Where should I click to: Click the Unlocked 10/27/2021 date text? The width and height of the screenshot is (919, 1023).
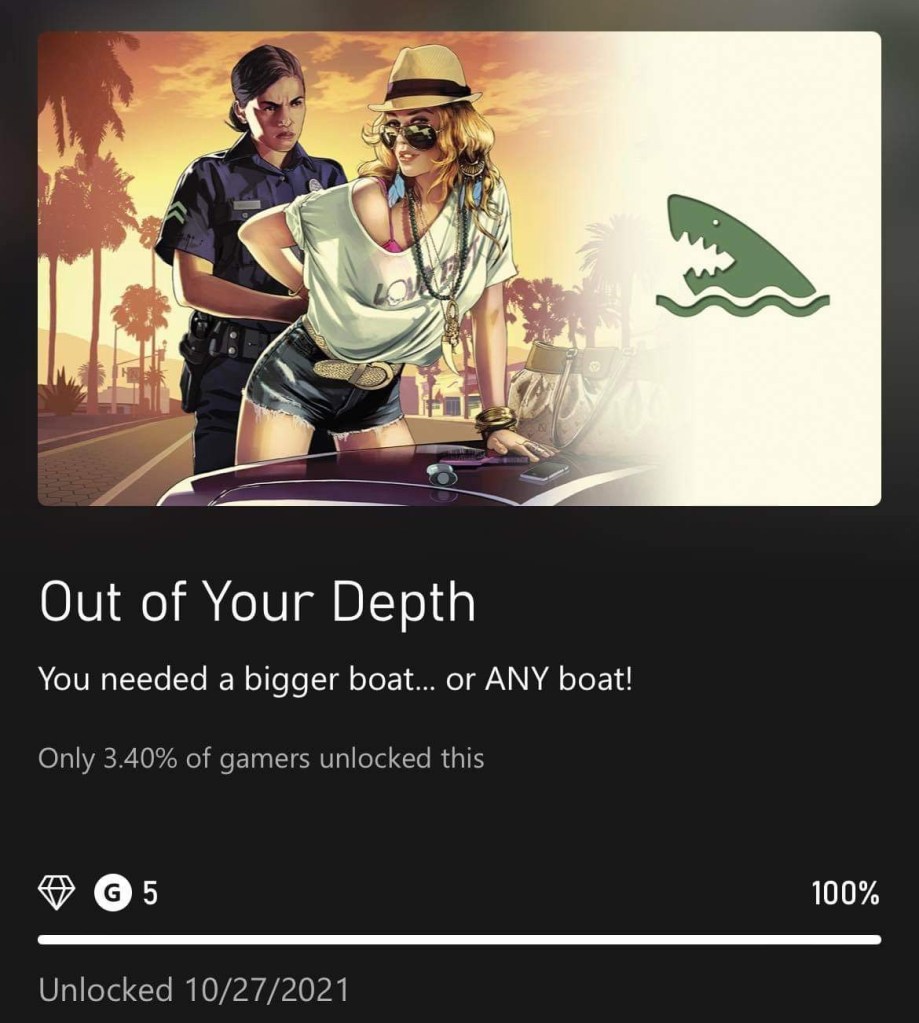(194, 989)
